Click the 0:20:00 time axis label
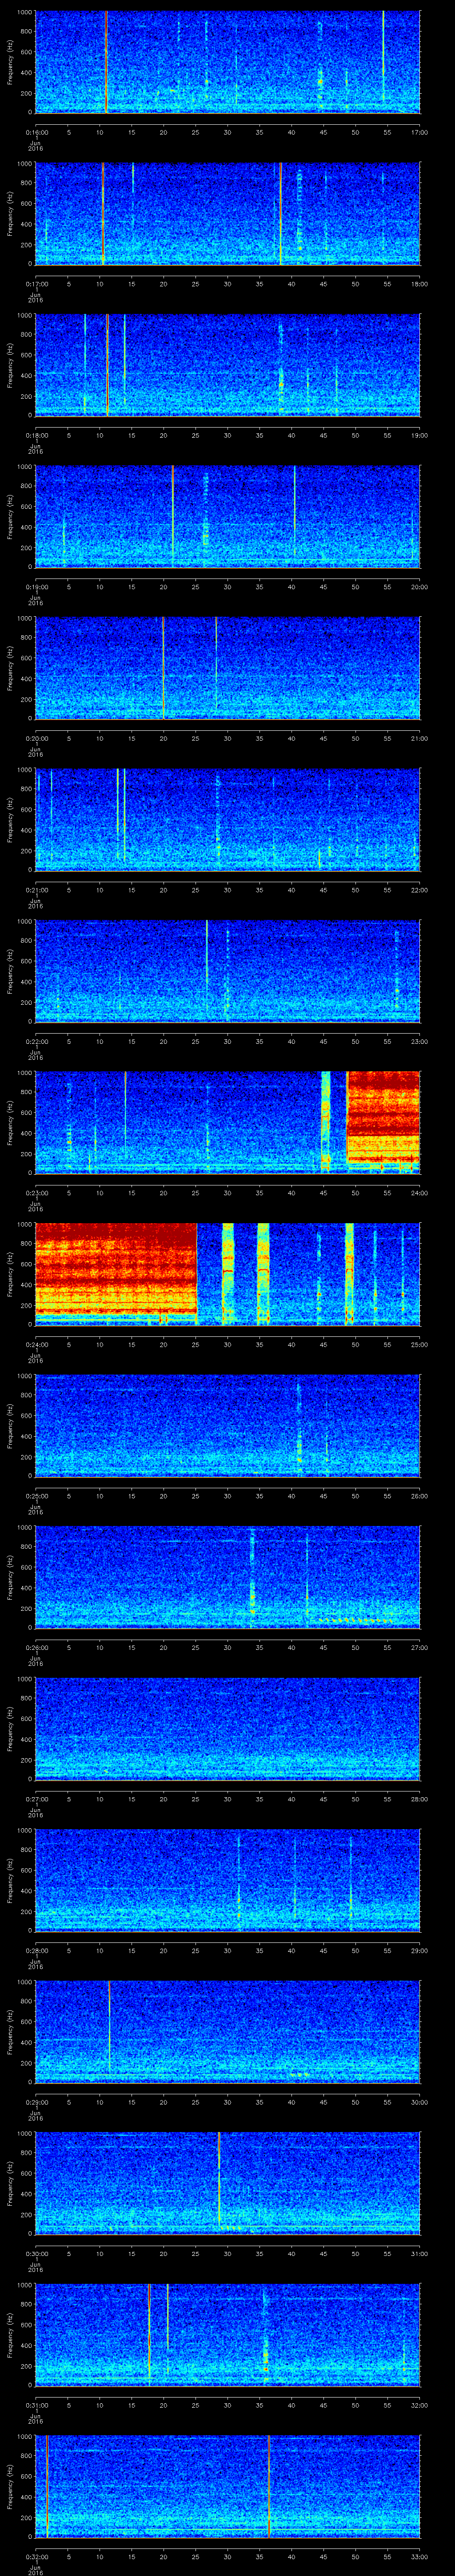Viewport: 455px width, 2576px height. (x=36, y=738)
